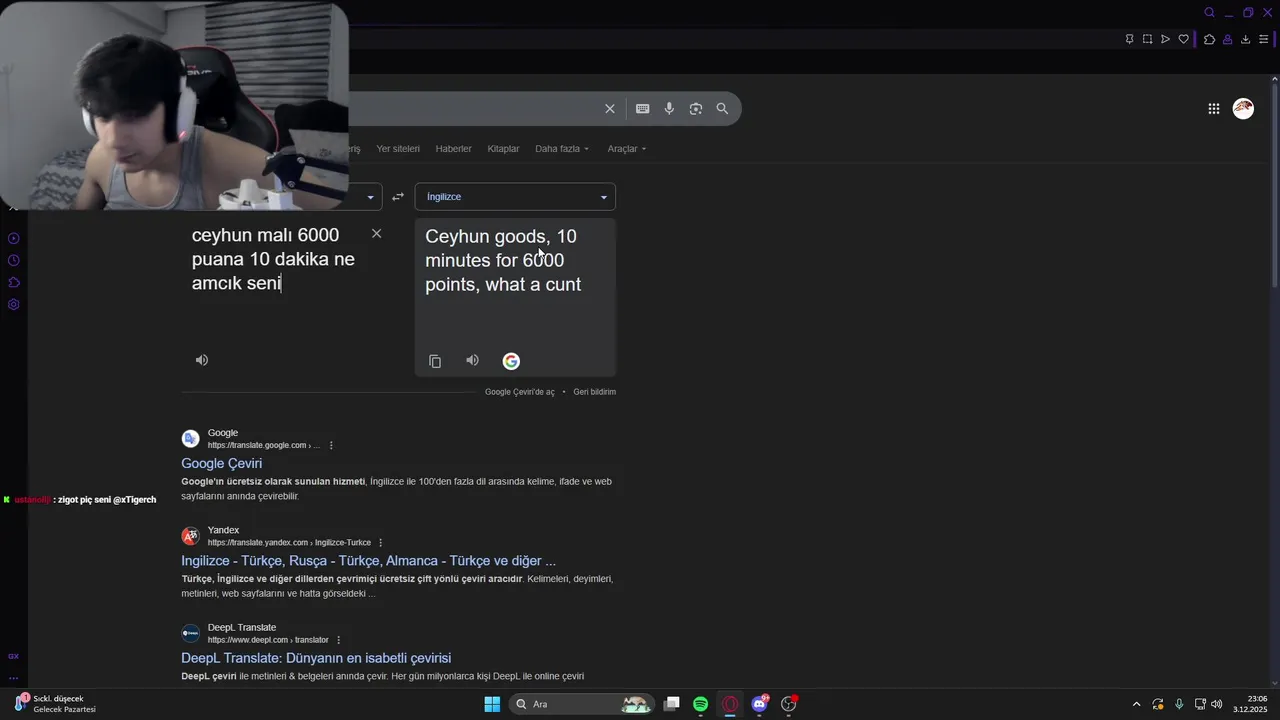1280x720 pixels.
Task: Open Windows Start menu
Action: pyautogui.click(x=492, y=704)
